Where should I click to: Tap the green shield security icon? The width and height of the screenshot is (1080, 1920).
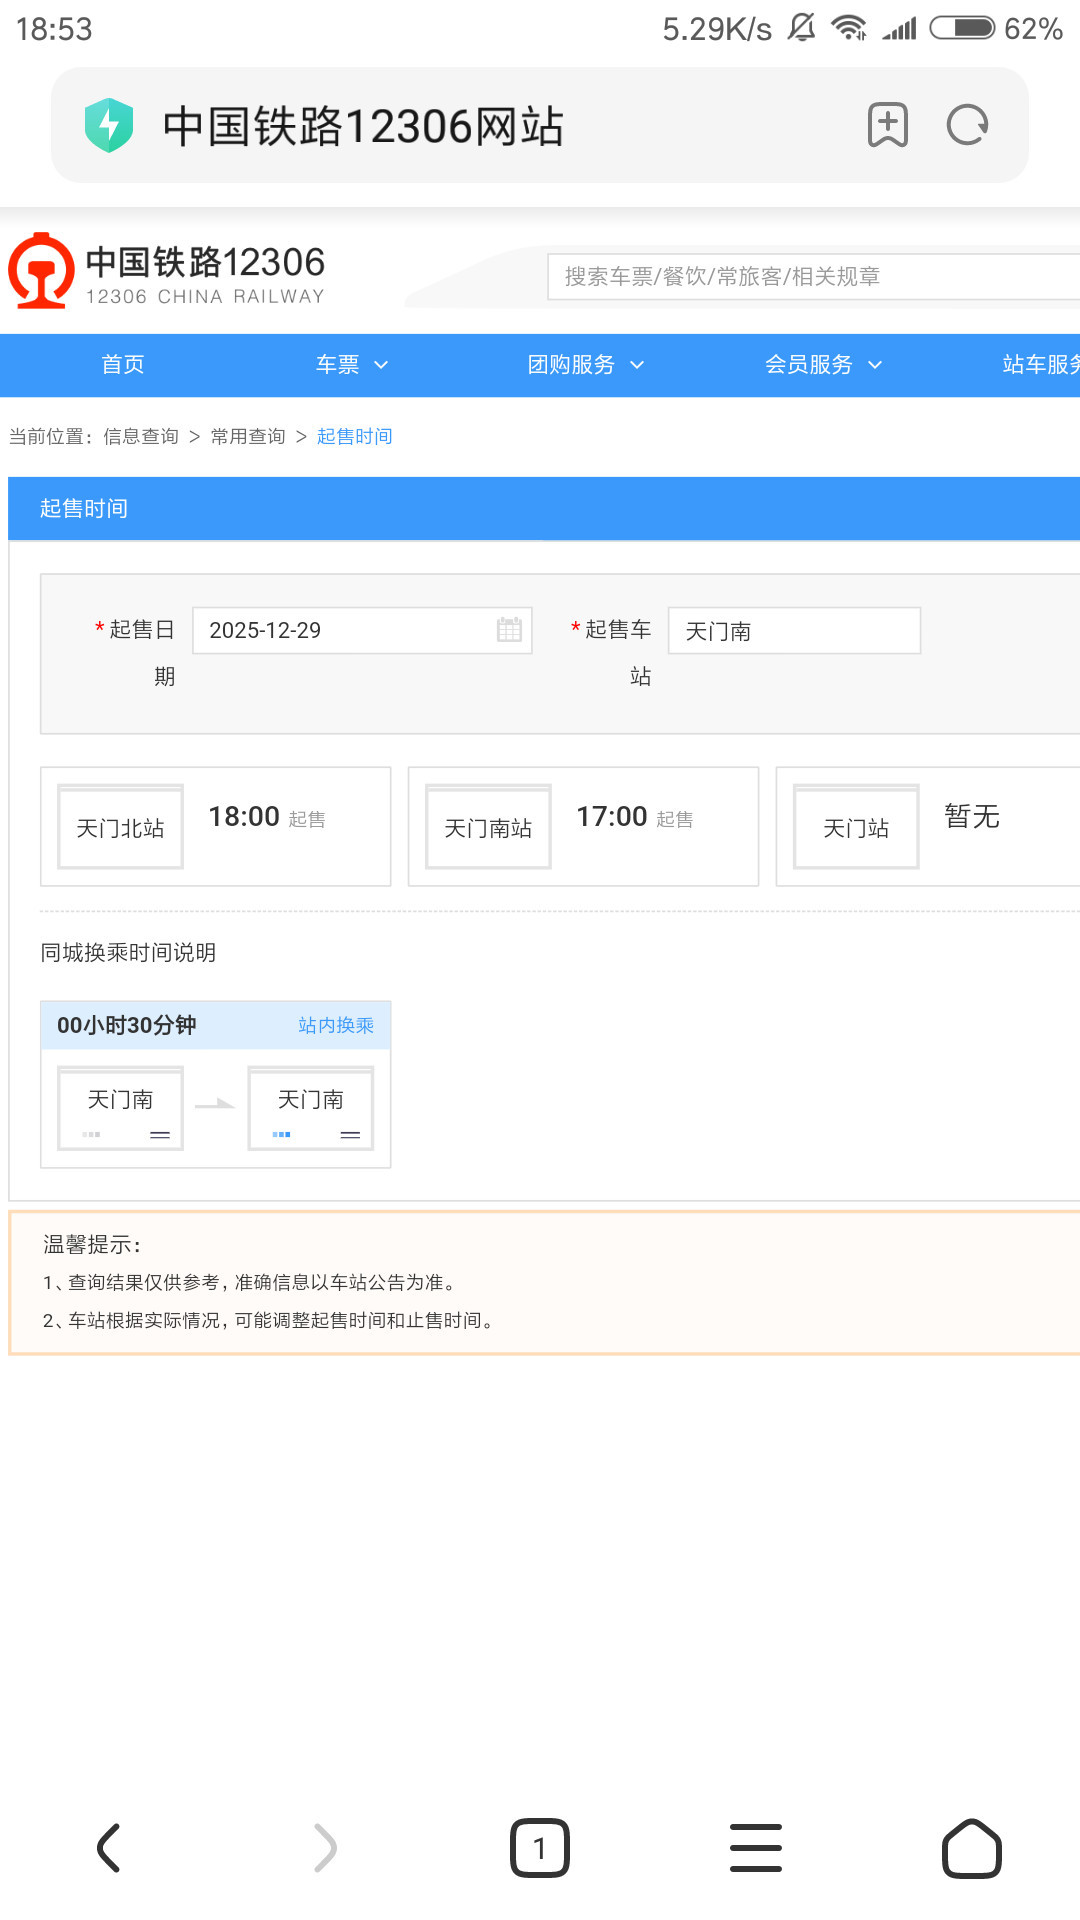(109, 126)
